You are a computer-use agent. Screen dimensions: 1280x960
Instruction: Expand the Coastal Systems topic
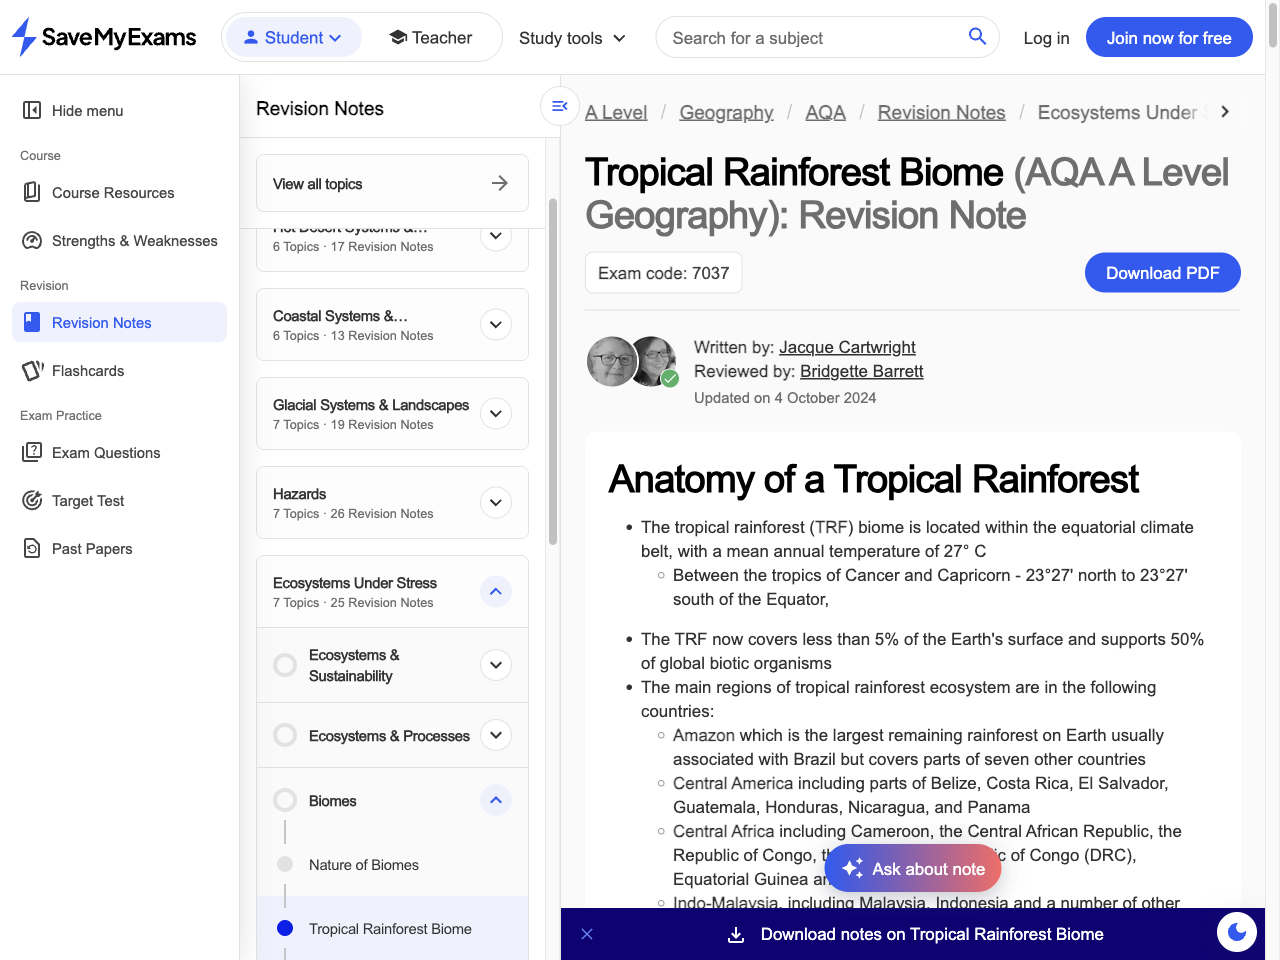[495, 324]
